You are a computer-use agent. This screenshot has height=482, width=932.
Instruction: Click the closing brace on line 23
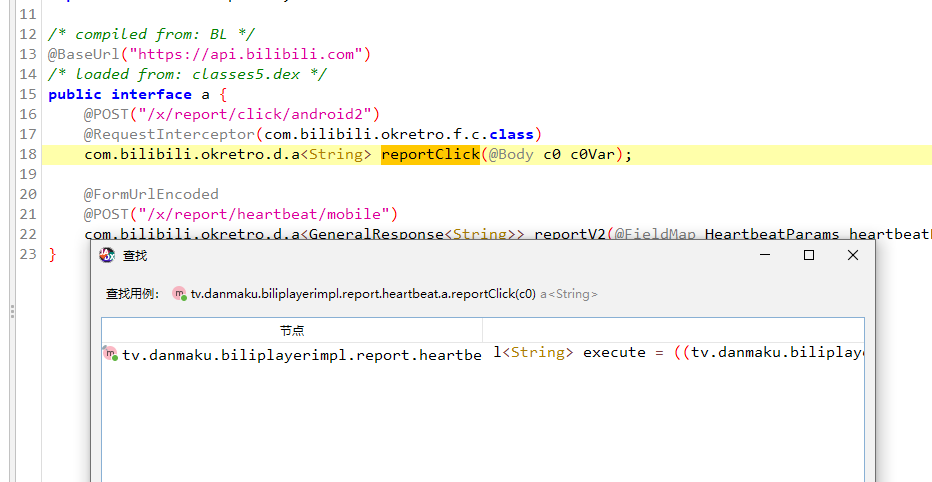click(52, 254)
